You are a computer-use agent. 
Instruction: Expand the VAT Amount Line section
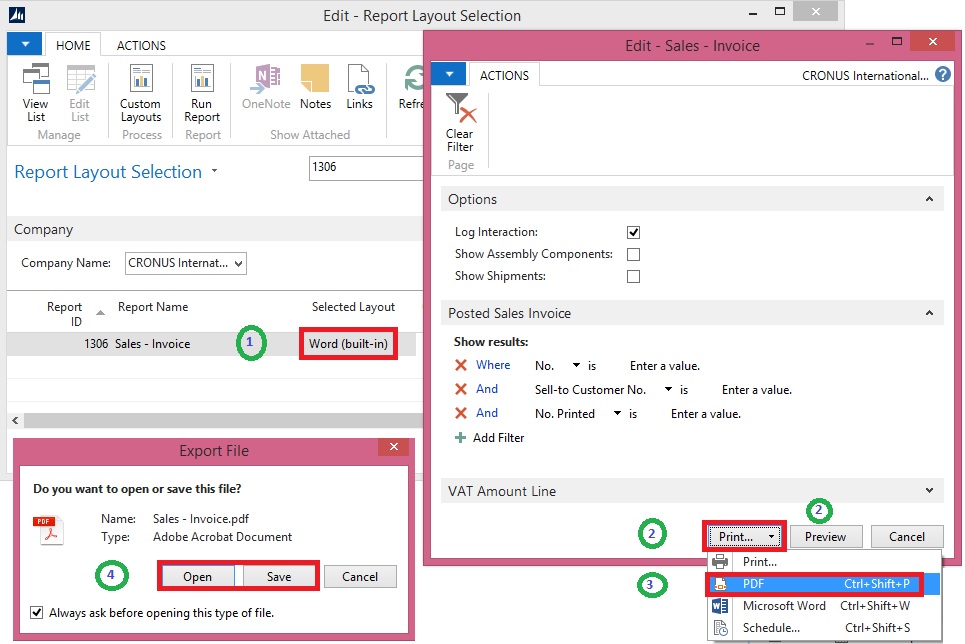click(930, 491)
